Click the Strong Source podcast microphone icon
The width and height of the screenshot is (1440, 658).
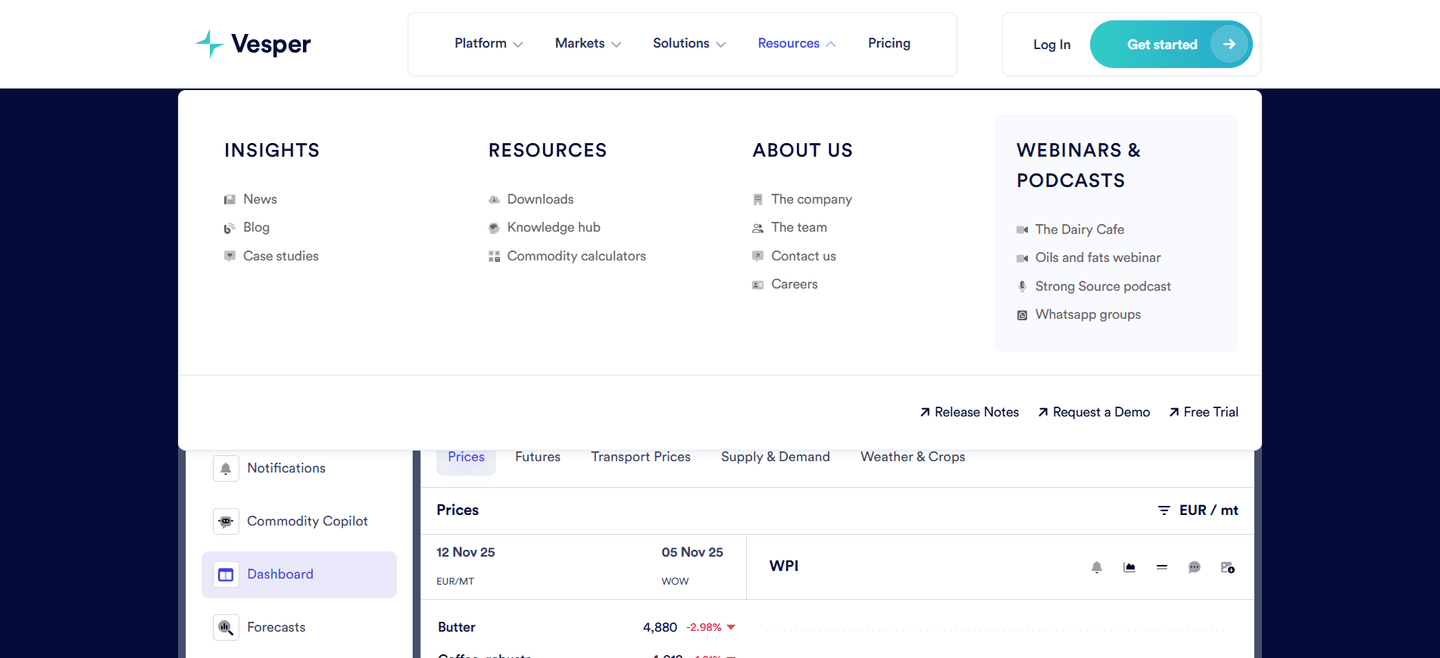[1022, 286]
